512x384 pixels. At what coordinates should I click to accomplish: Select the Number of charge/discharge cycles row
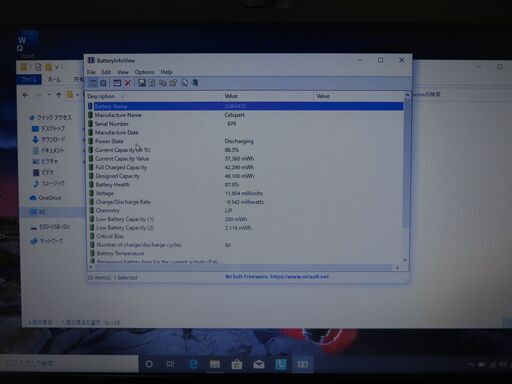point(245,245)
